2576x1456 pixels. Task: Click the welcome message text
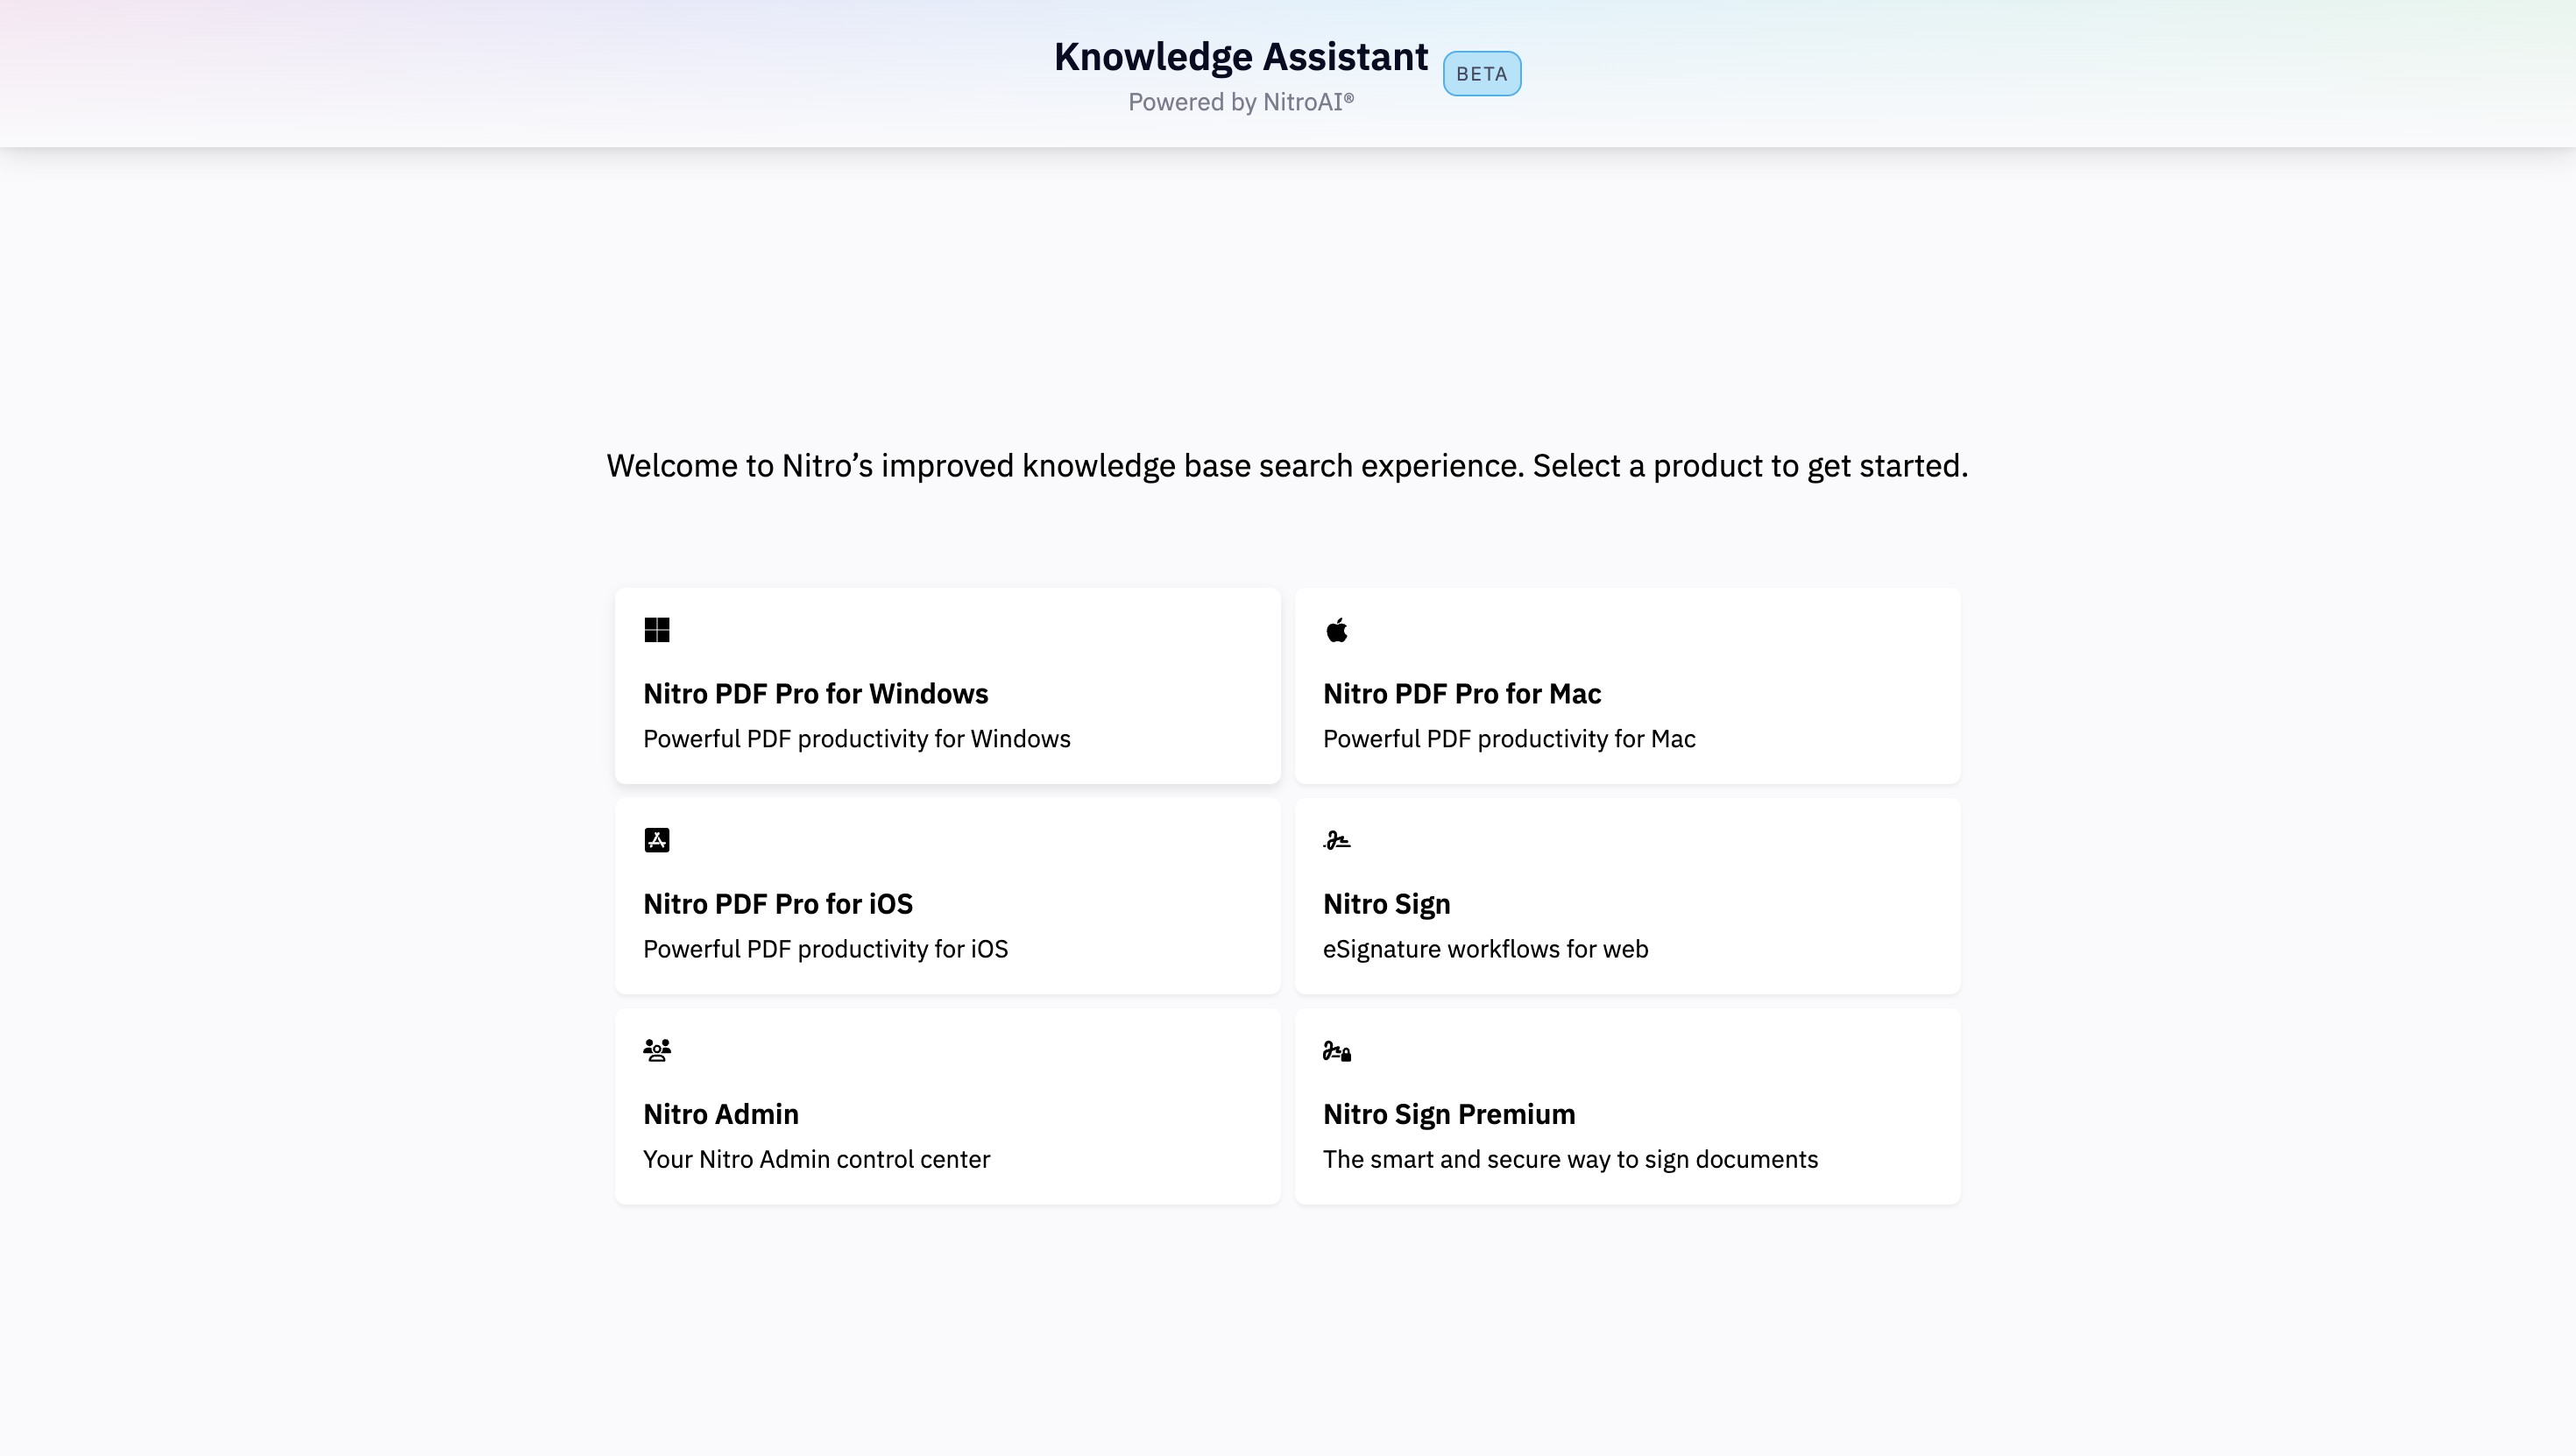point(1287,466)
